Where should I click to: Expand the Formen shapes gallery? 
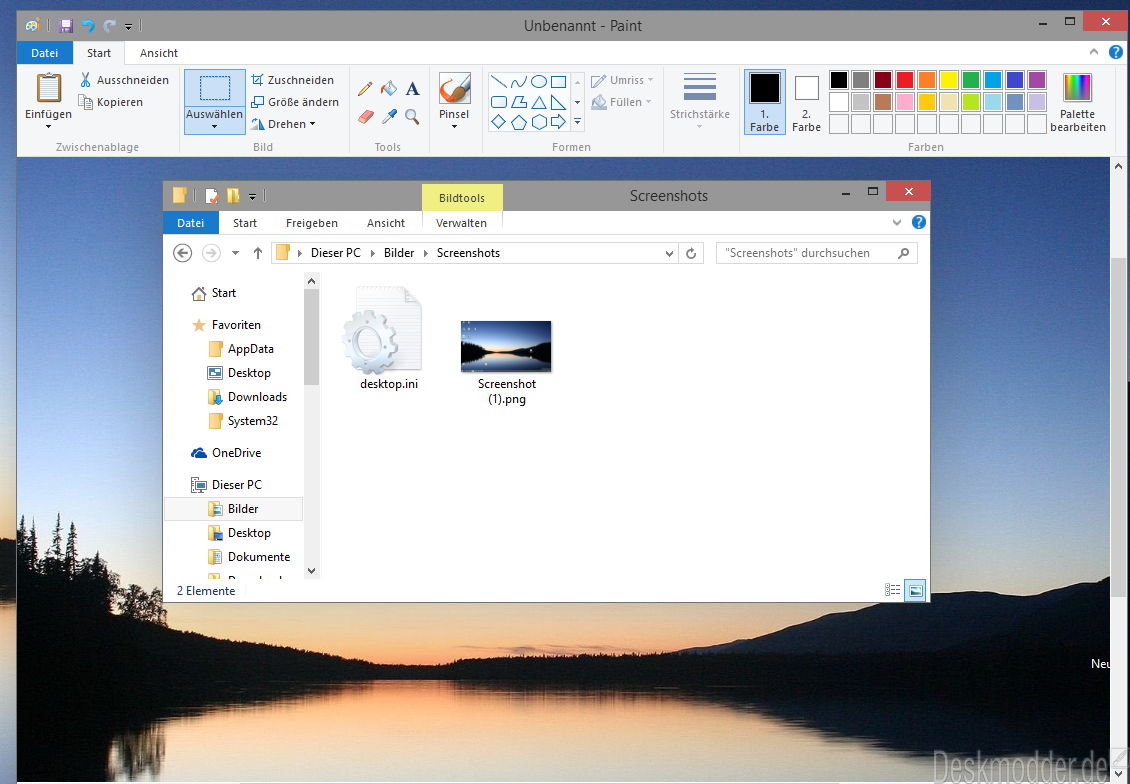577,122
